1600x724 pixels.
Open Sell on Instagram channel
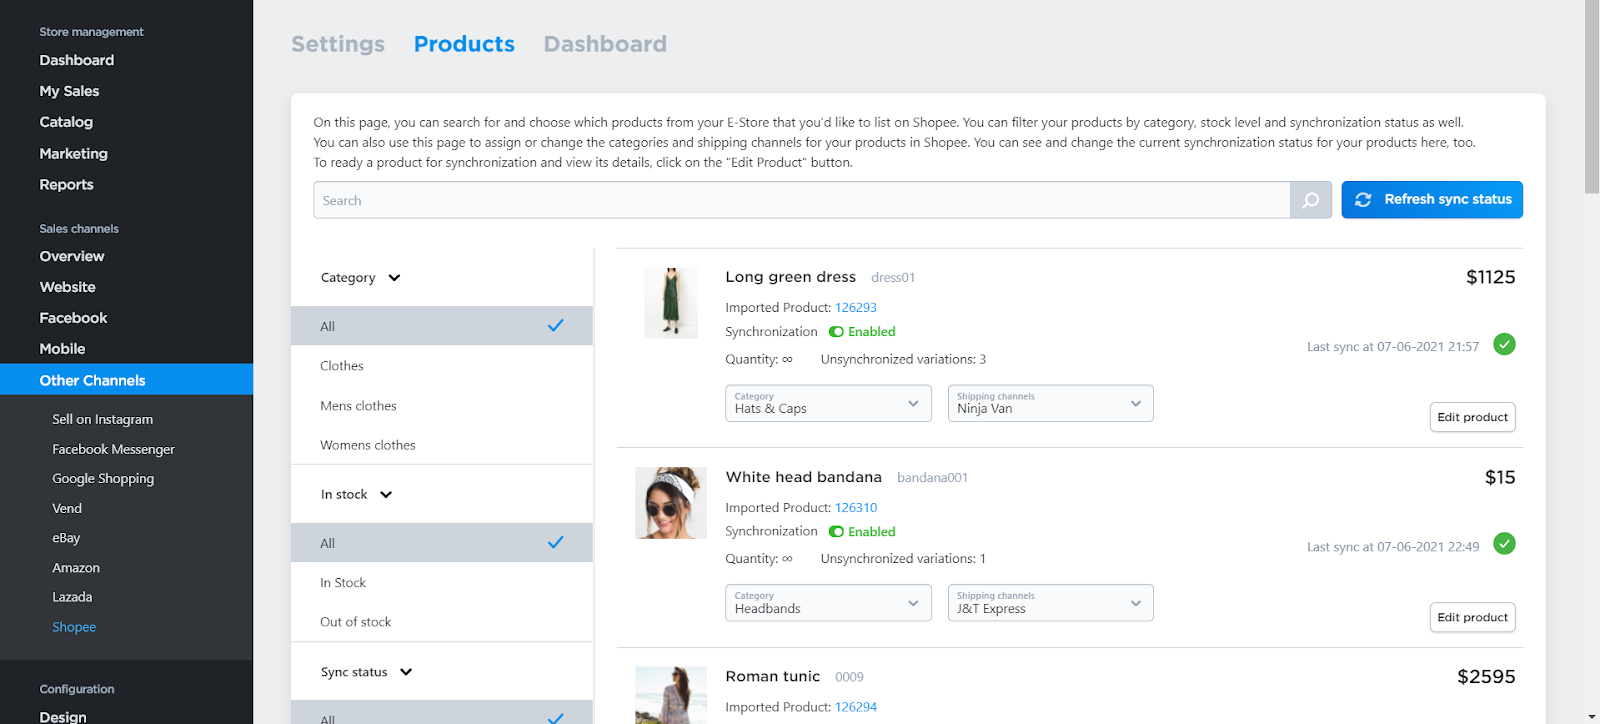(102, 420)
